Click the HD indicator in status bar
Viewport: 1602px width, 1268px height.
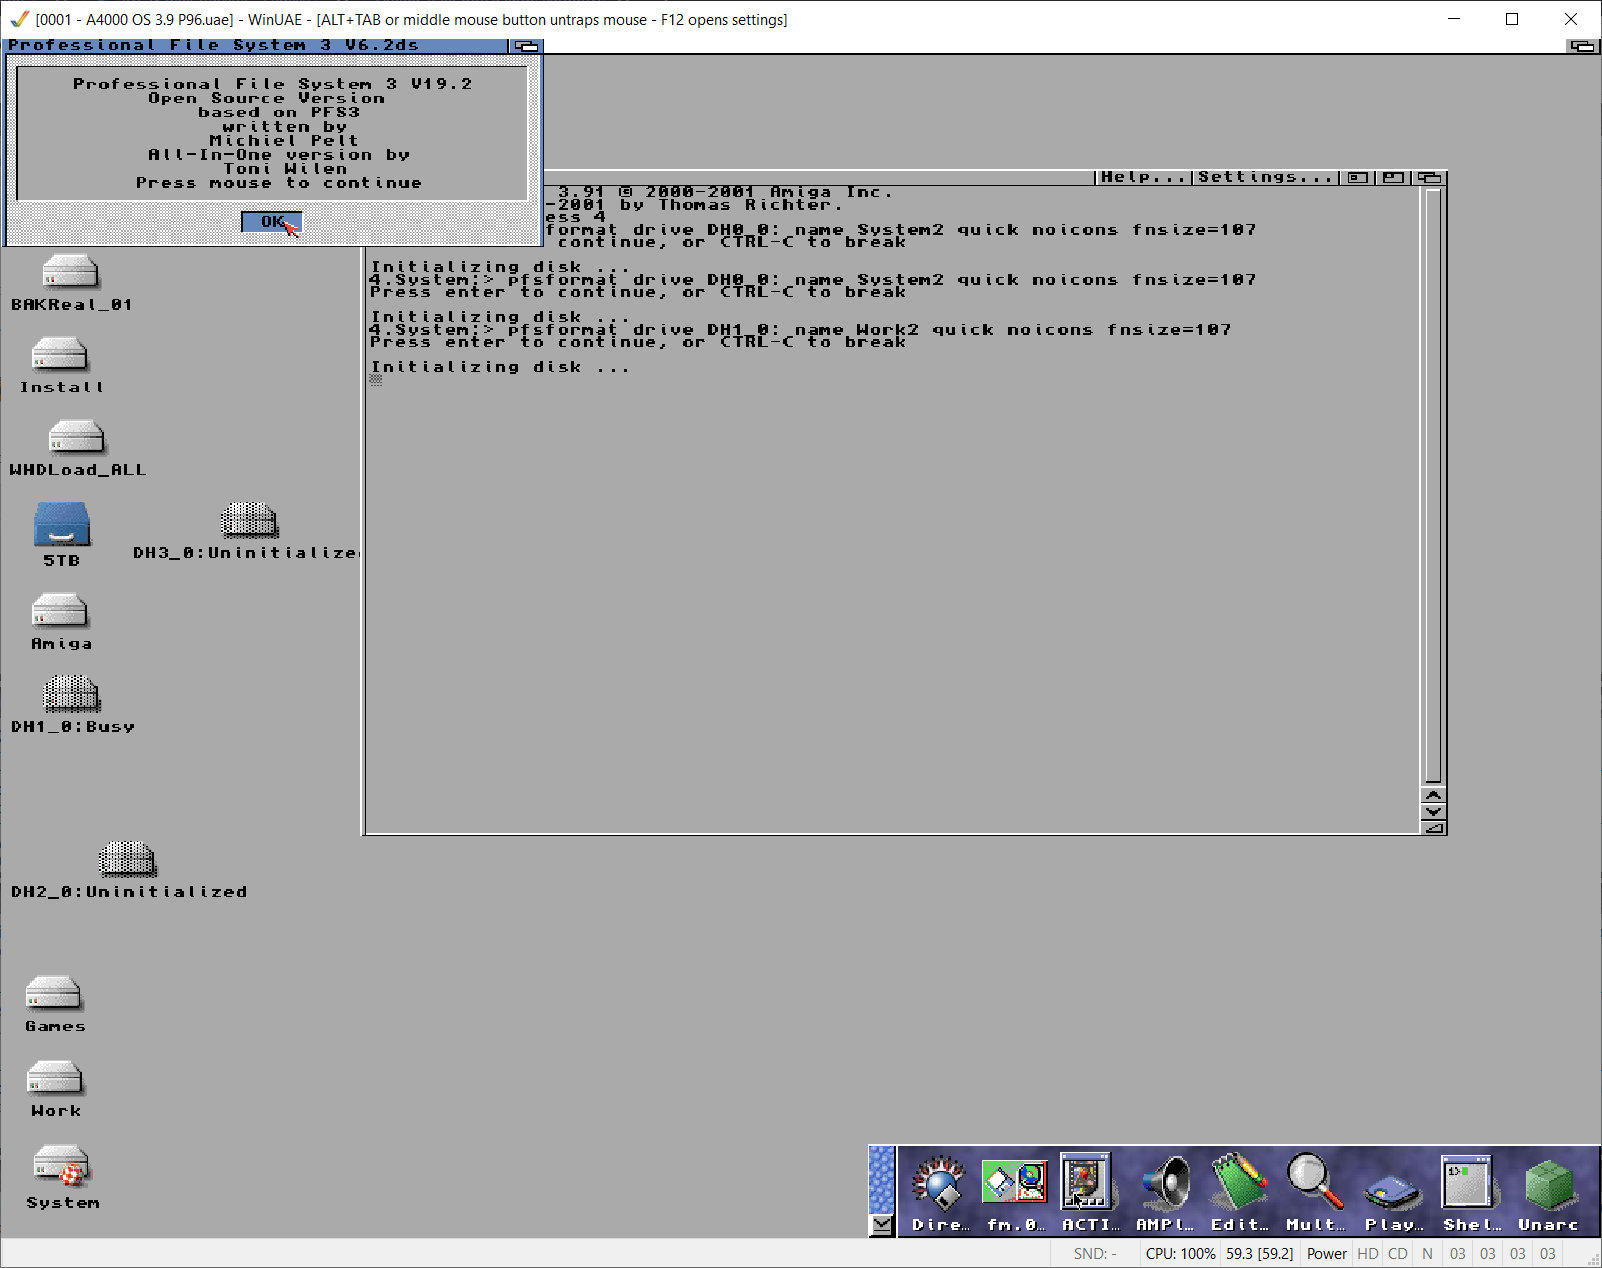[1368, 1254]
